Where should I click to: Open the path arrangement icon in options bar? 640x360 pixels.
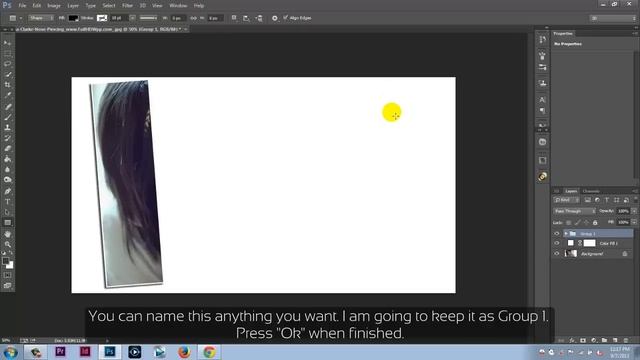pyautogui.click(x=259, y=18)
